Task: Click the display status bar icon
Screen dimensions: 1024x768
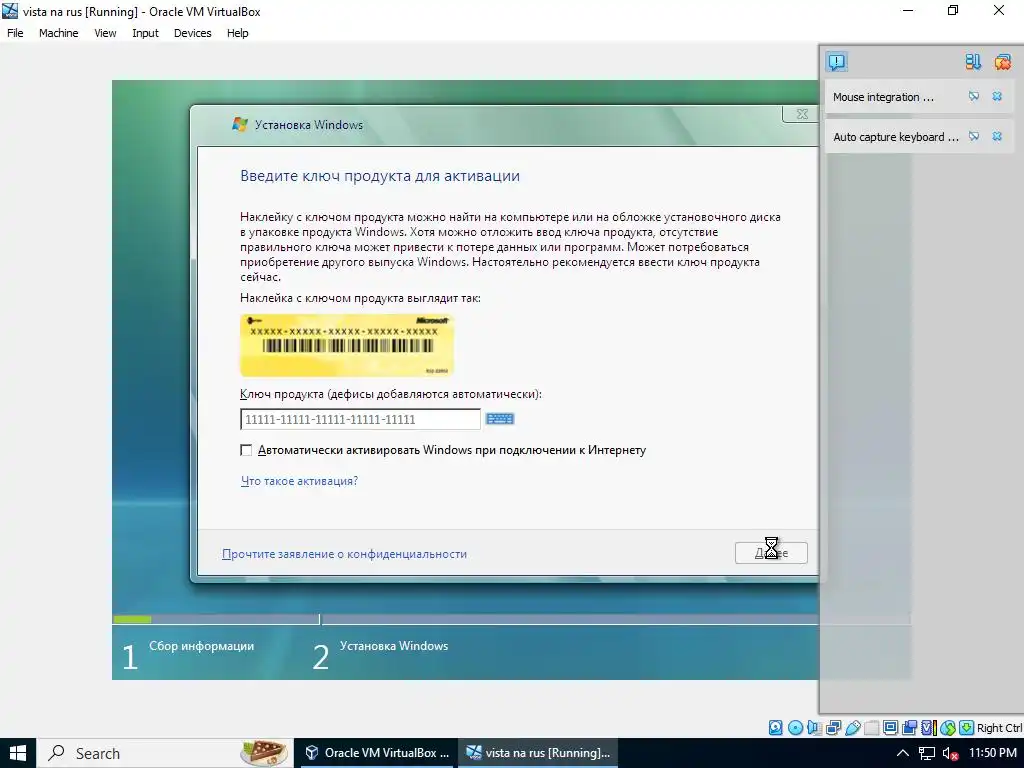Action: [890, 728]
